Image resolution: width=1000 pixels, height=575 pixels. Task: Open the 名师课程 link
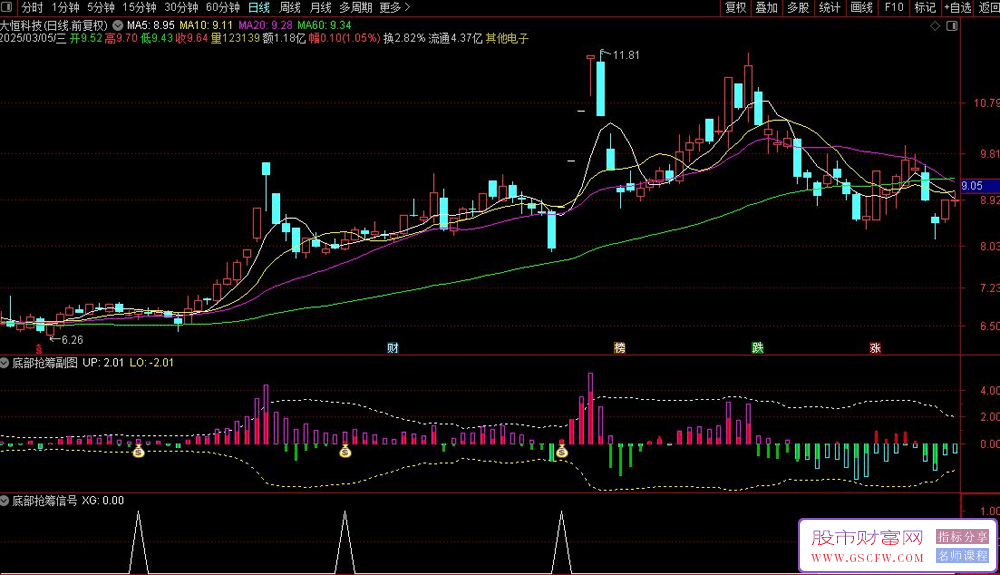click(x=962, y=556)
